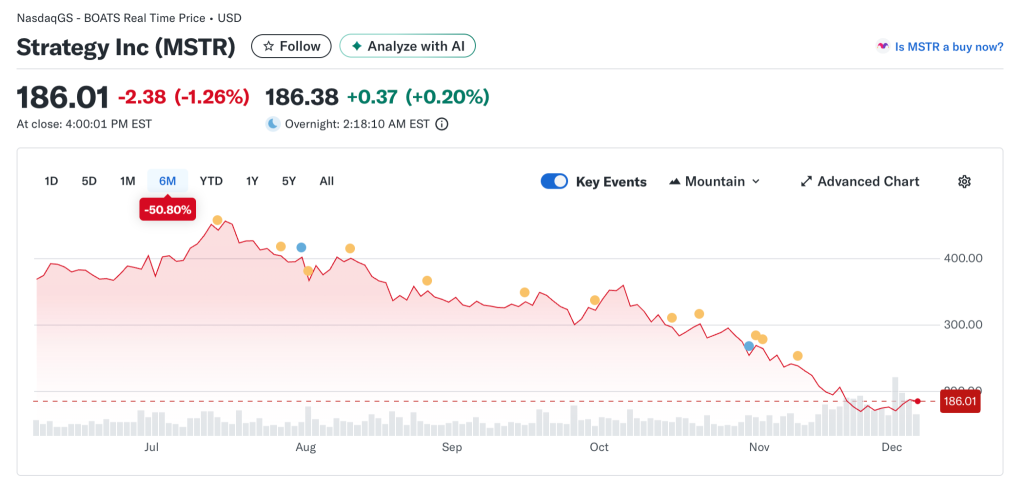The height and width of the screenshot is (484, 1024).
Task: Select the 1M time range
Action: coord(127,181)
